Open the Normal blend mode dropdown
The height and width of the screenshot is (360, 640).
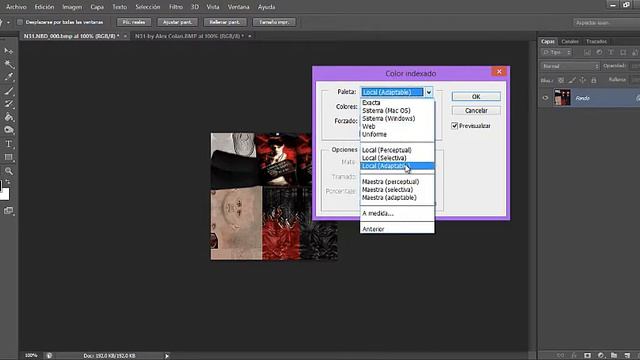pyautogui.click(x=570, y=66)
